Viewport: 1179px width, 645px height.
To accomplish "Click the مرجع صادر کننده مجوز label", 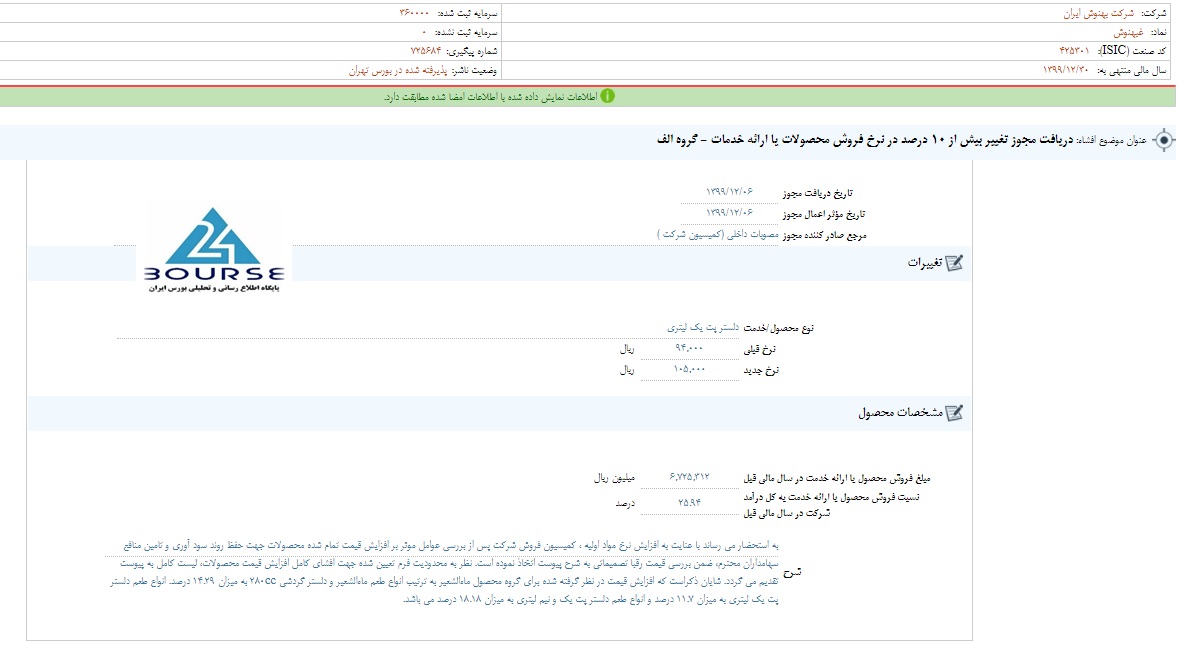I will pos(824,235).
